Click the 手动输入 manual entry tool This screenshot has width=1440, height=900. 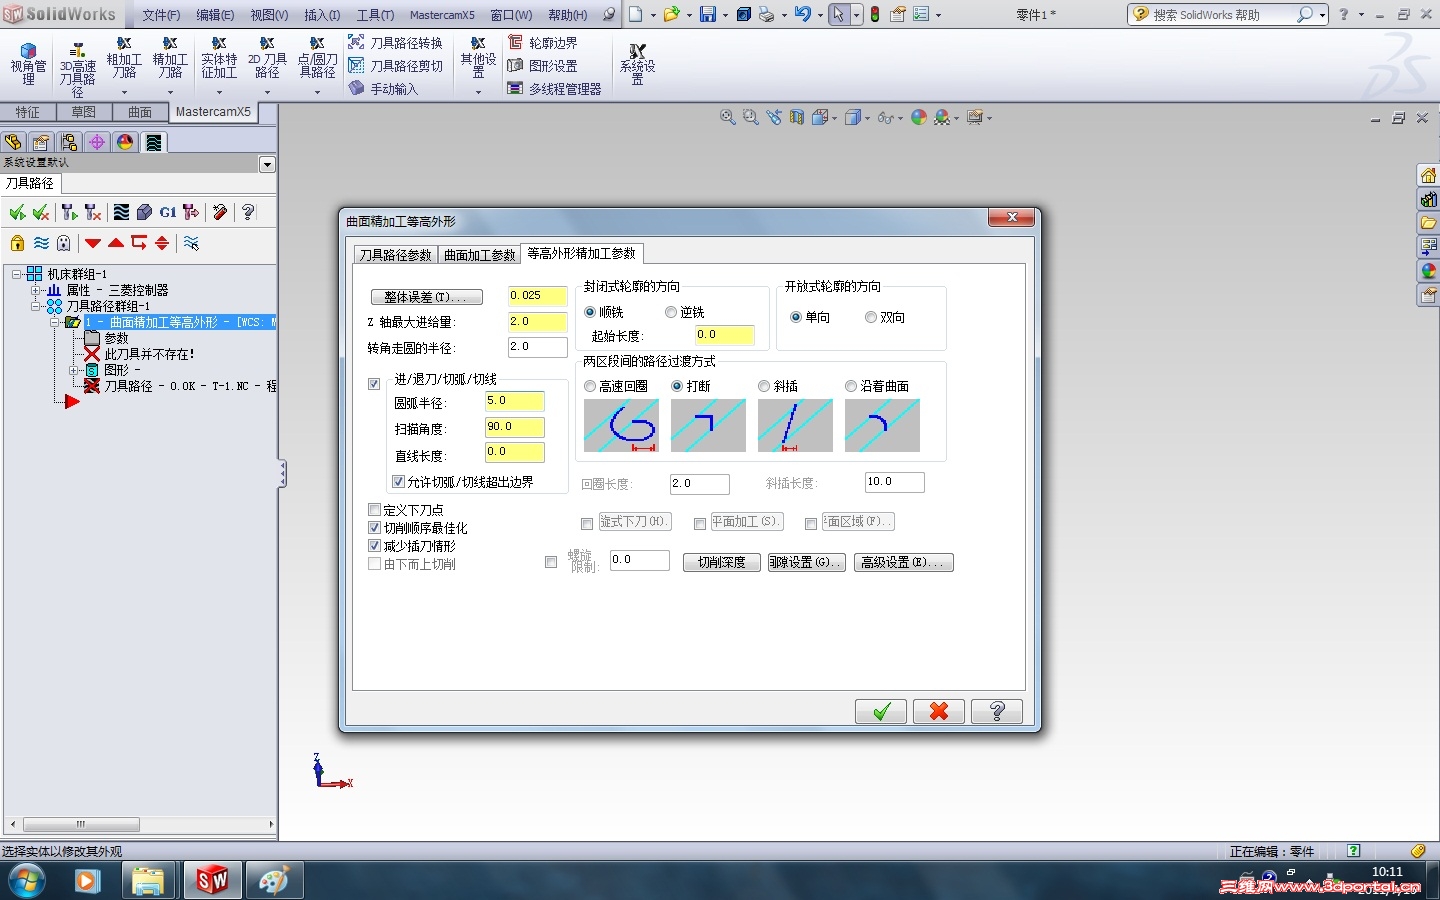[383, 89]
